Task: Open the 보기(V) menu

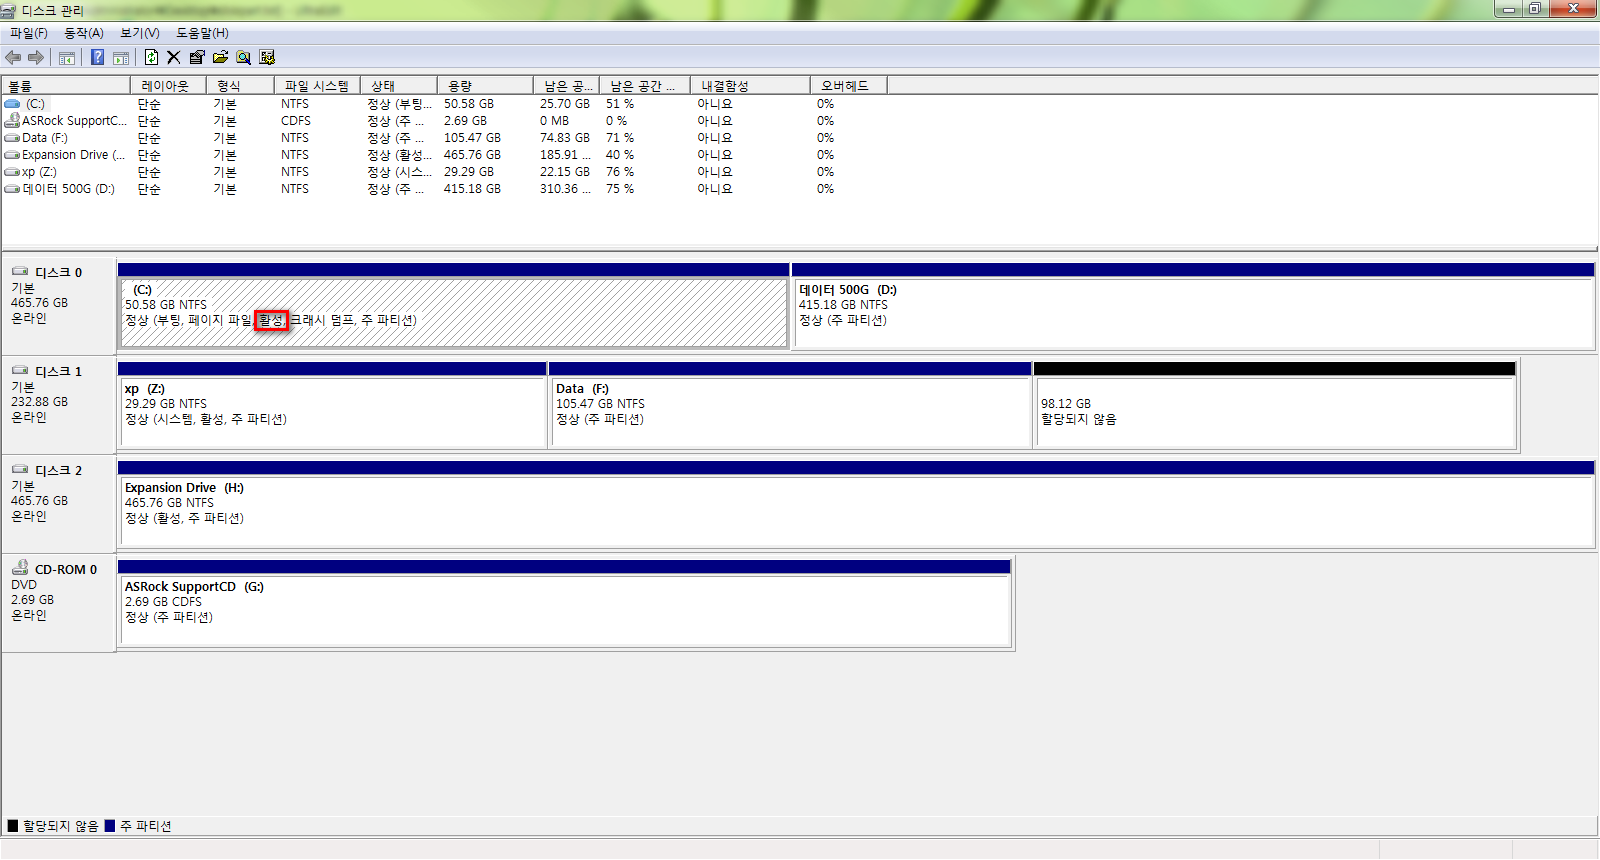Action: click(x=140, y=33)
